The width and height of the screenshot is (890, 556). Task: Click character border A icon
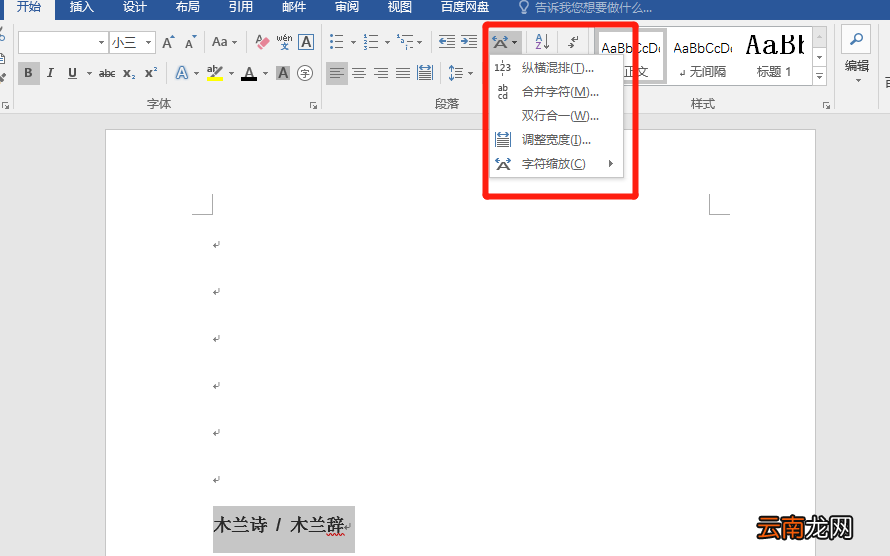pyautogui.click(x=306, y=42)
